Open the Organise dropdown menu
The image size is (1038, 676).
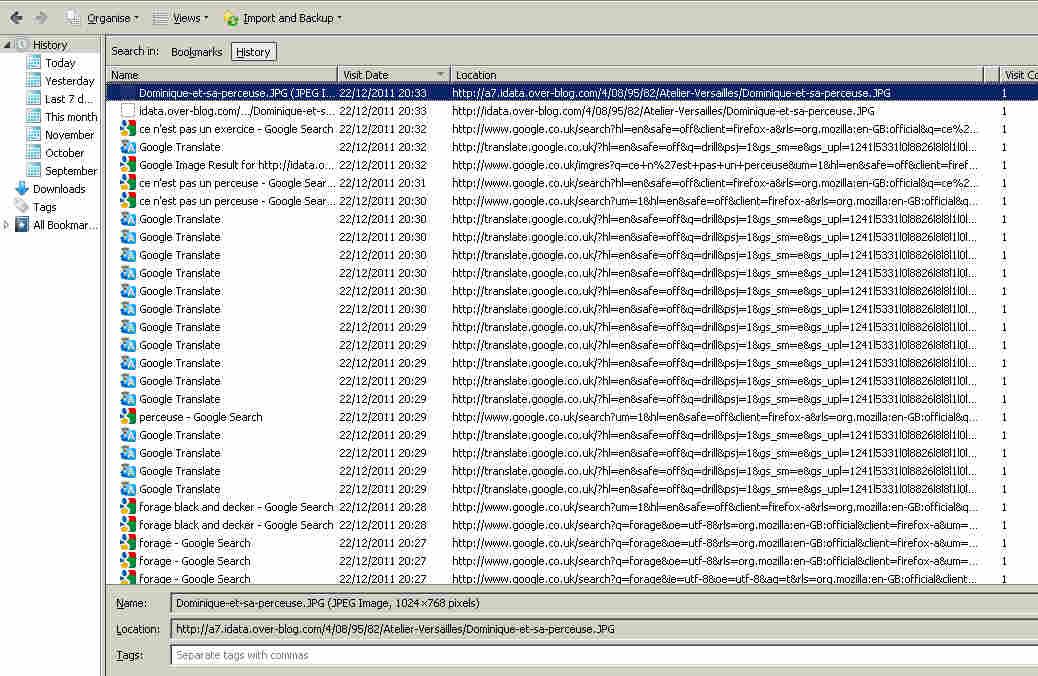coord(103,18)
